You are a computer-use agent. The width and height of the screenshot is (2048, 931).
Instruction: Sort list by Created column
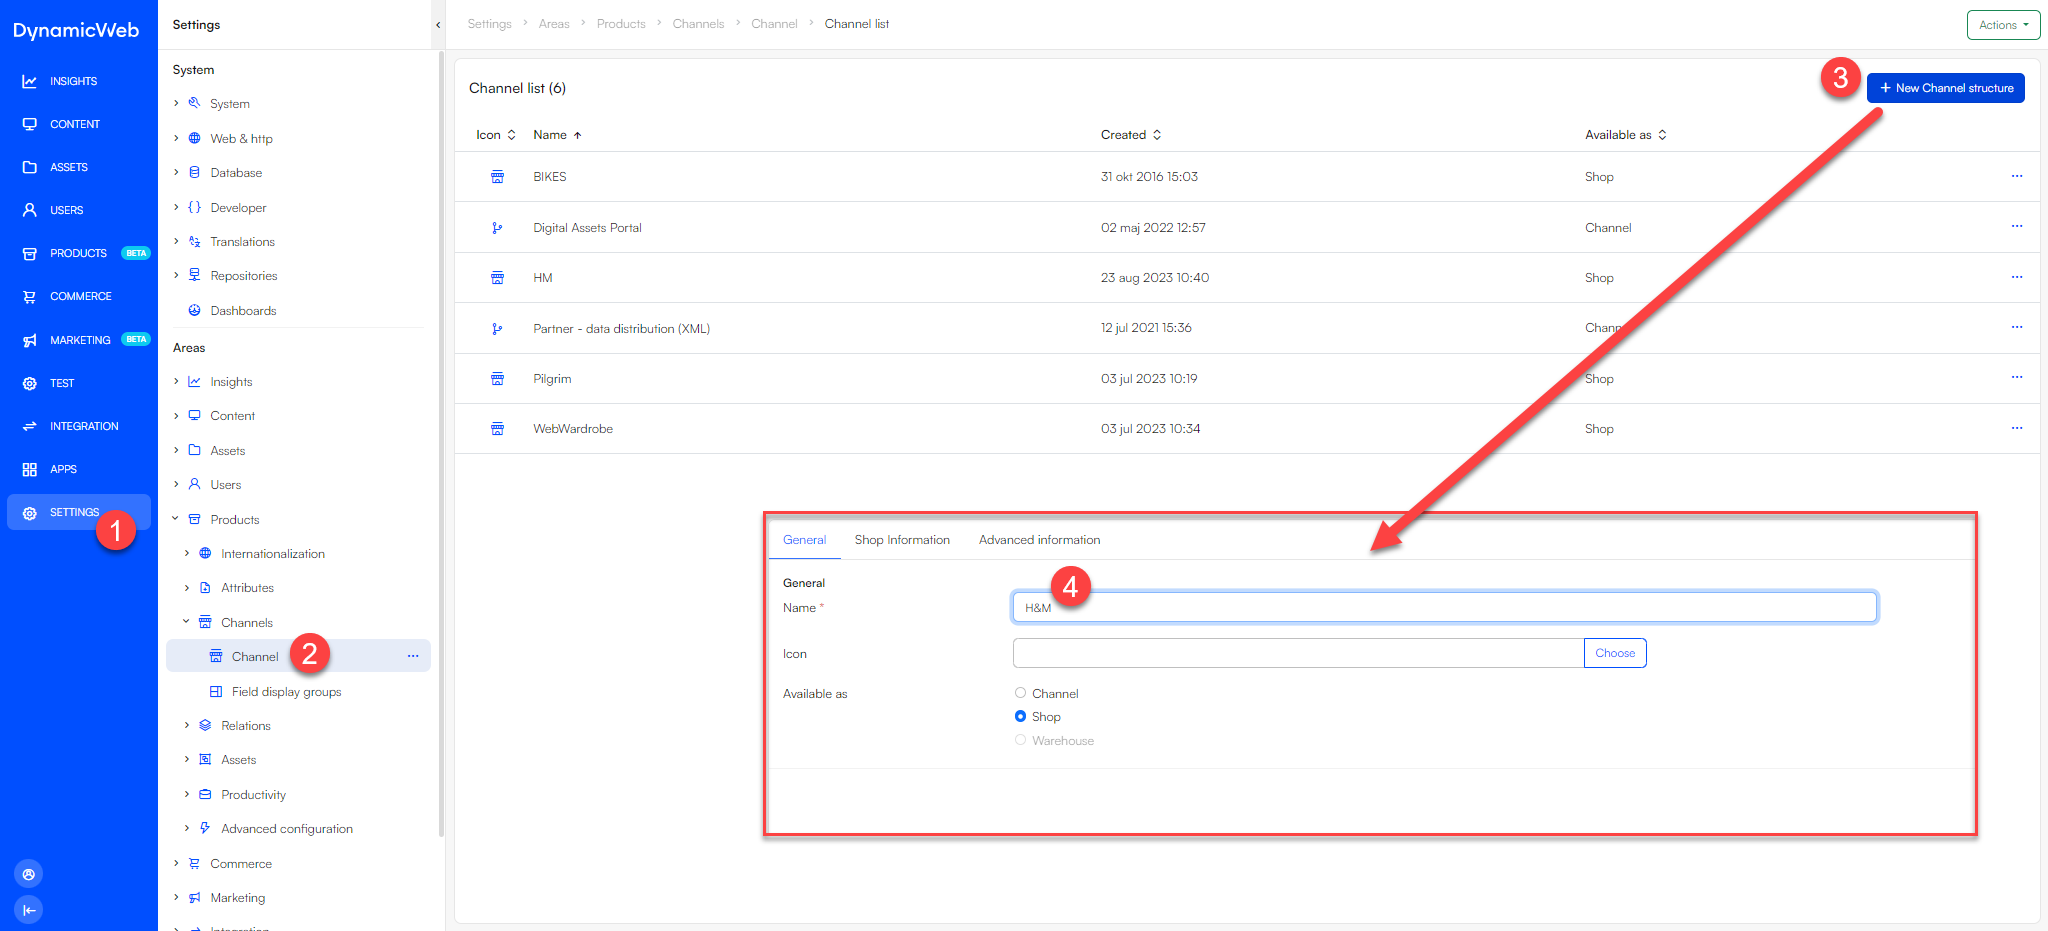1131,135
